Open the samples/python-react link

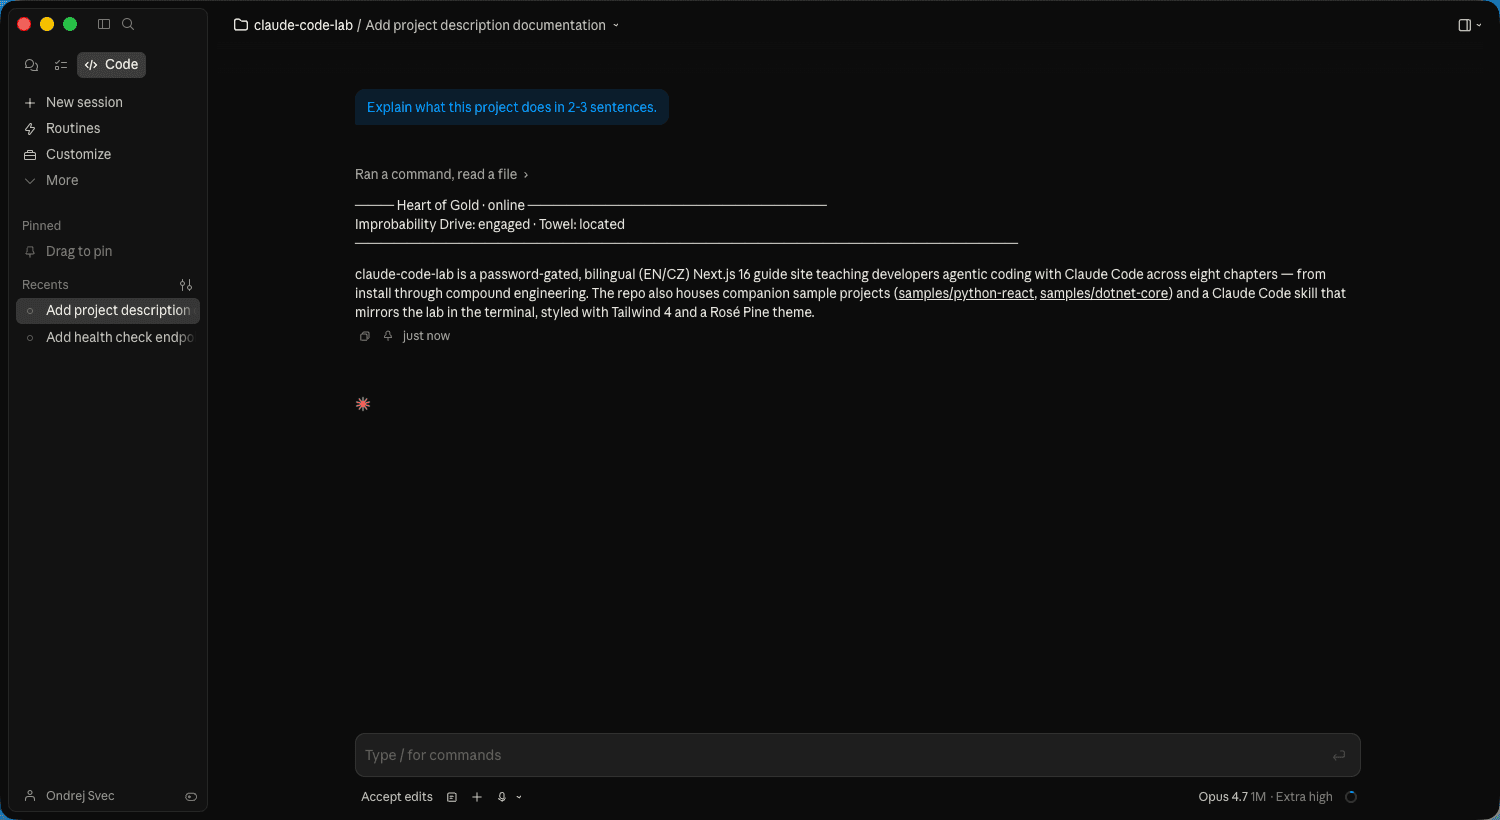click(965, 293)
